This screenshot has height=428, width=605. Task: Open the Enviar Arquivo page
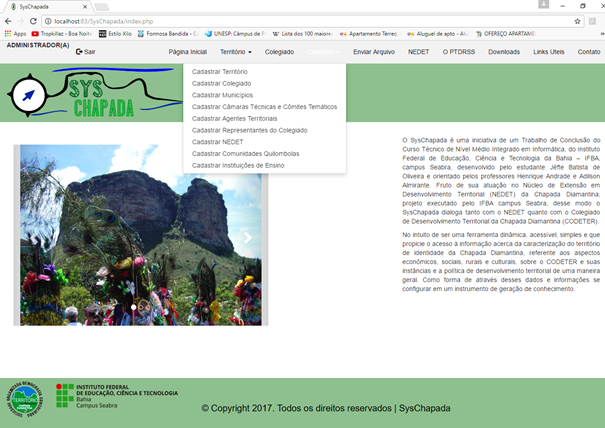point(374,51)
